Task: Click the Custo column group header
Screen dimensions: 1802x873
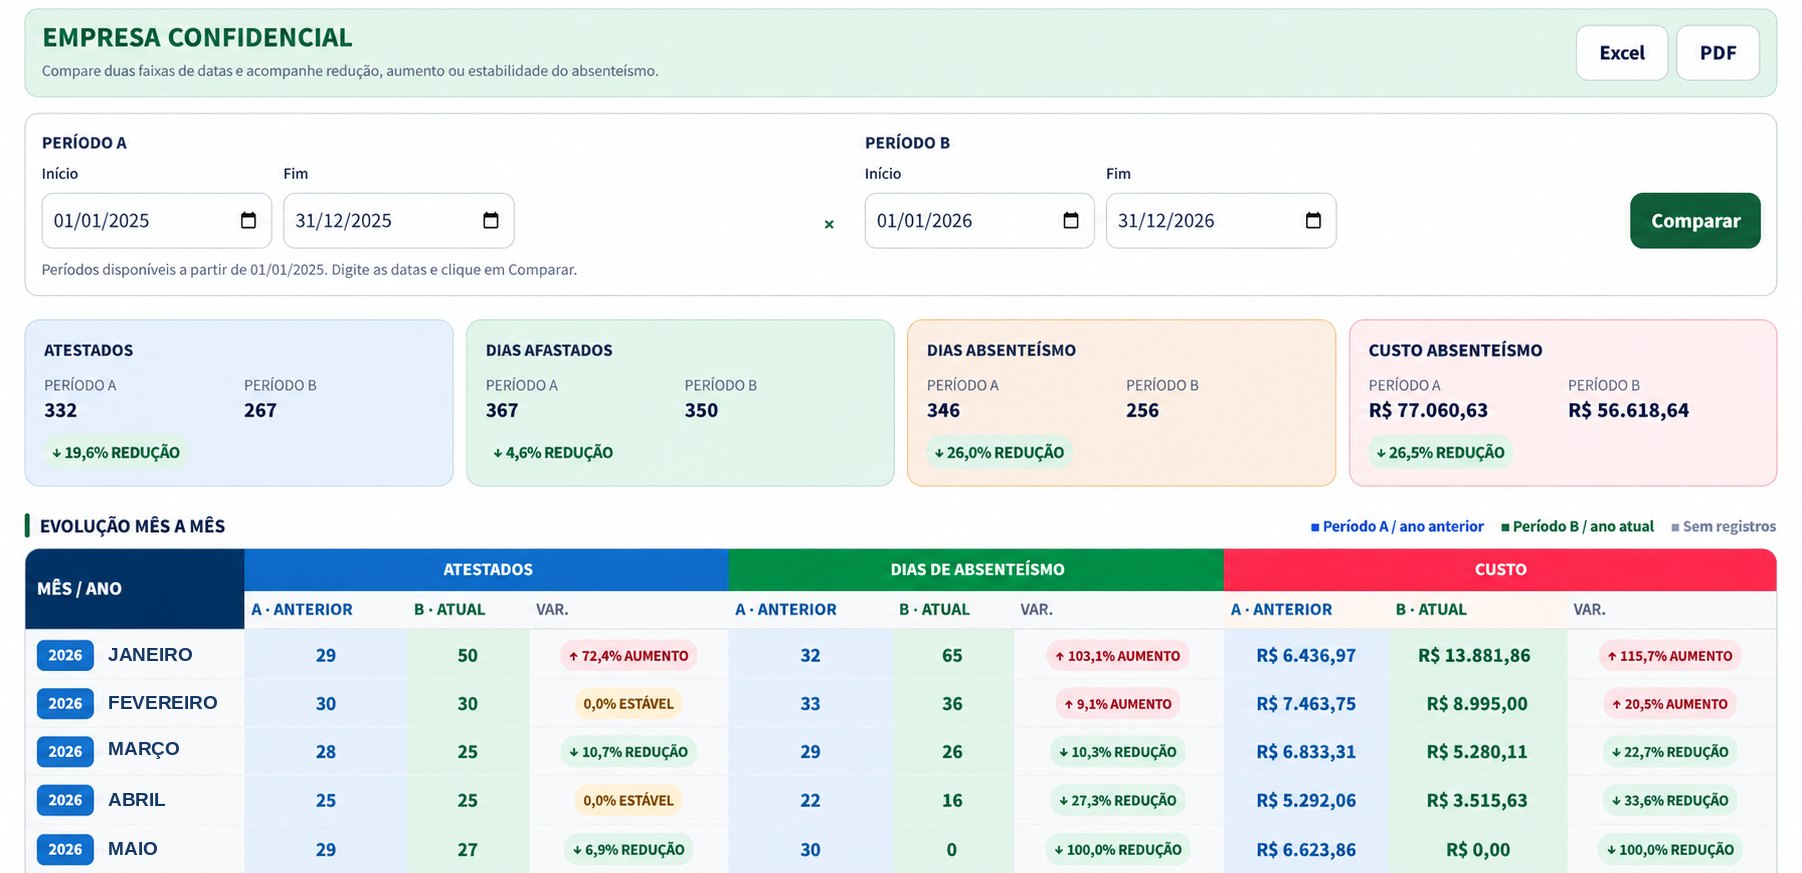Action: (1500, 569)
